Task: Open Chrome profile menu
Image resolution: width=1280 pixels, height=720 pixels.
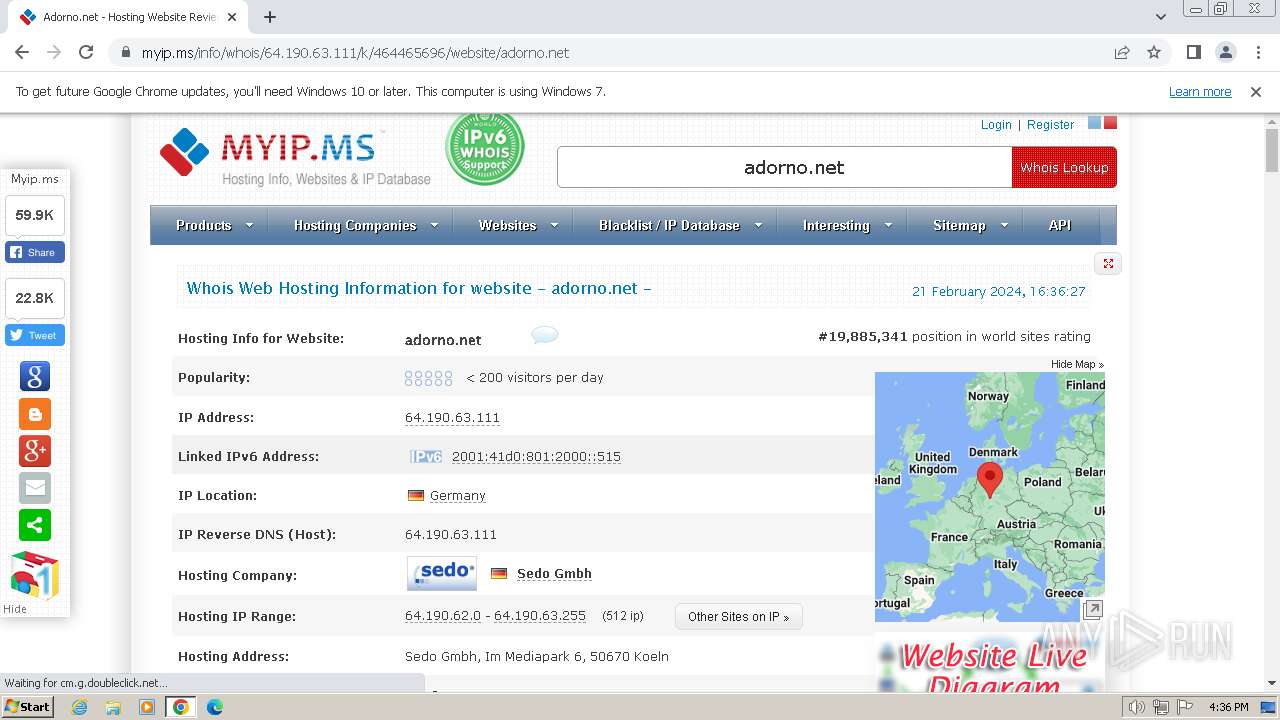Action: tap(1226, 52)
